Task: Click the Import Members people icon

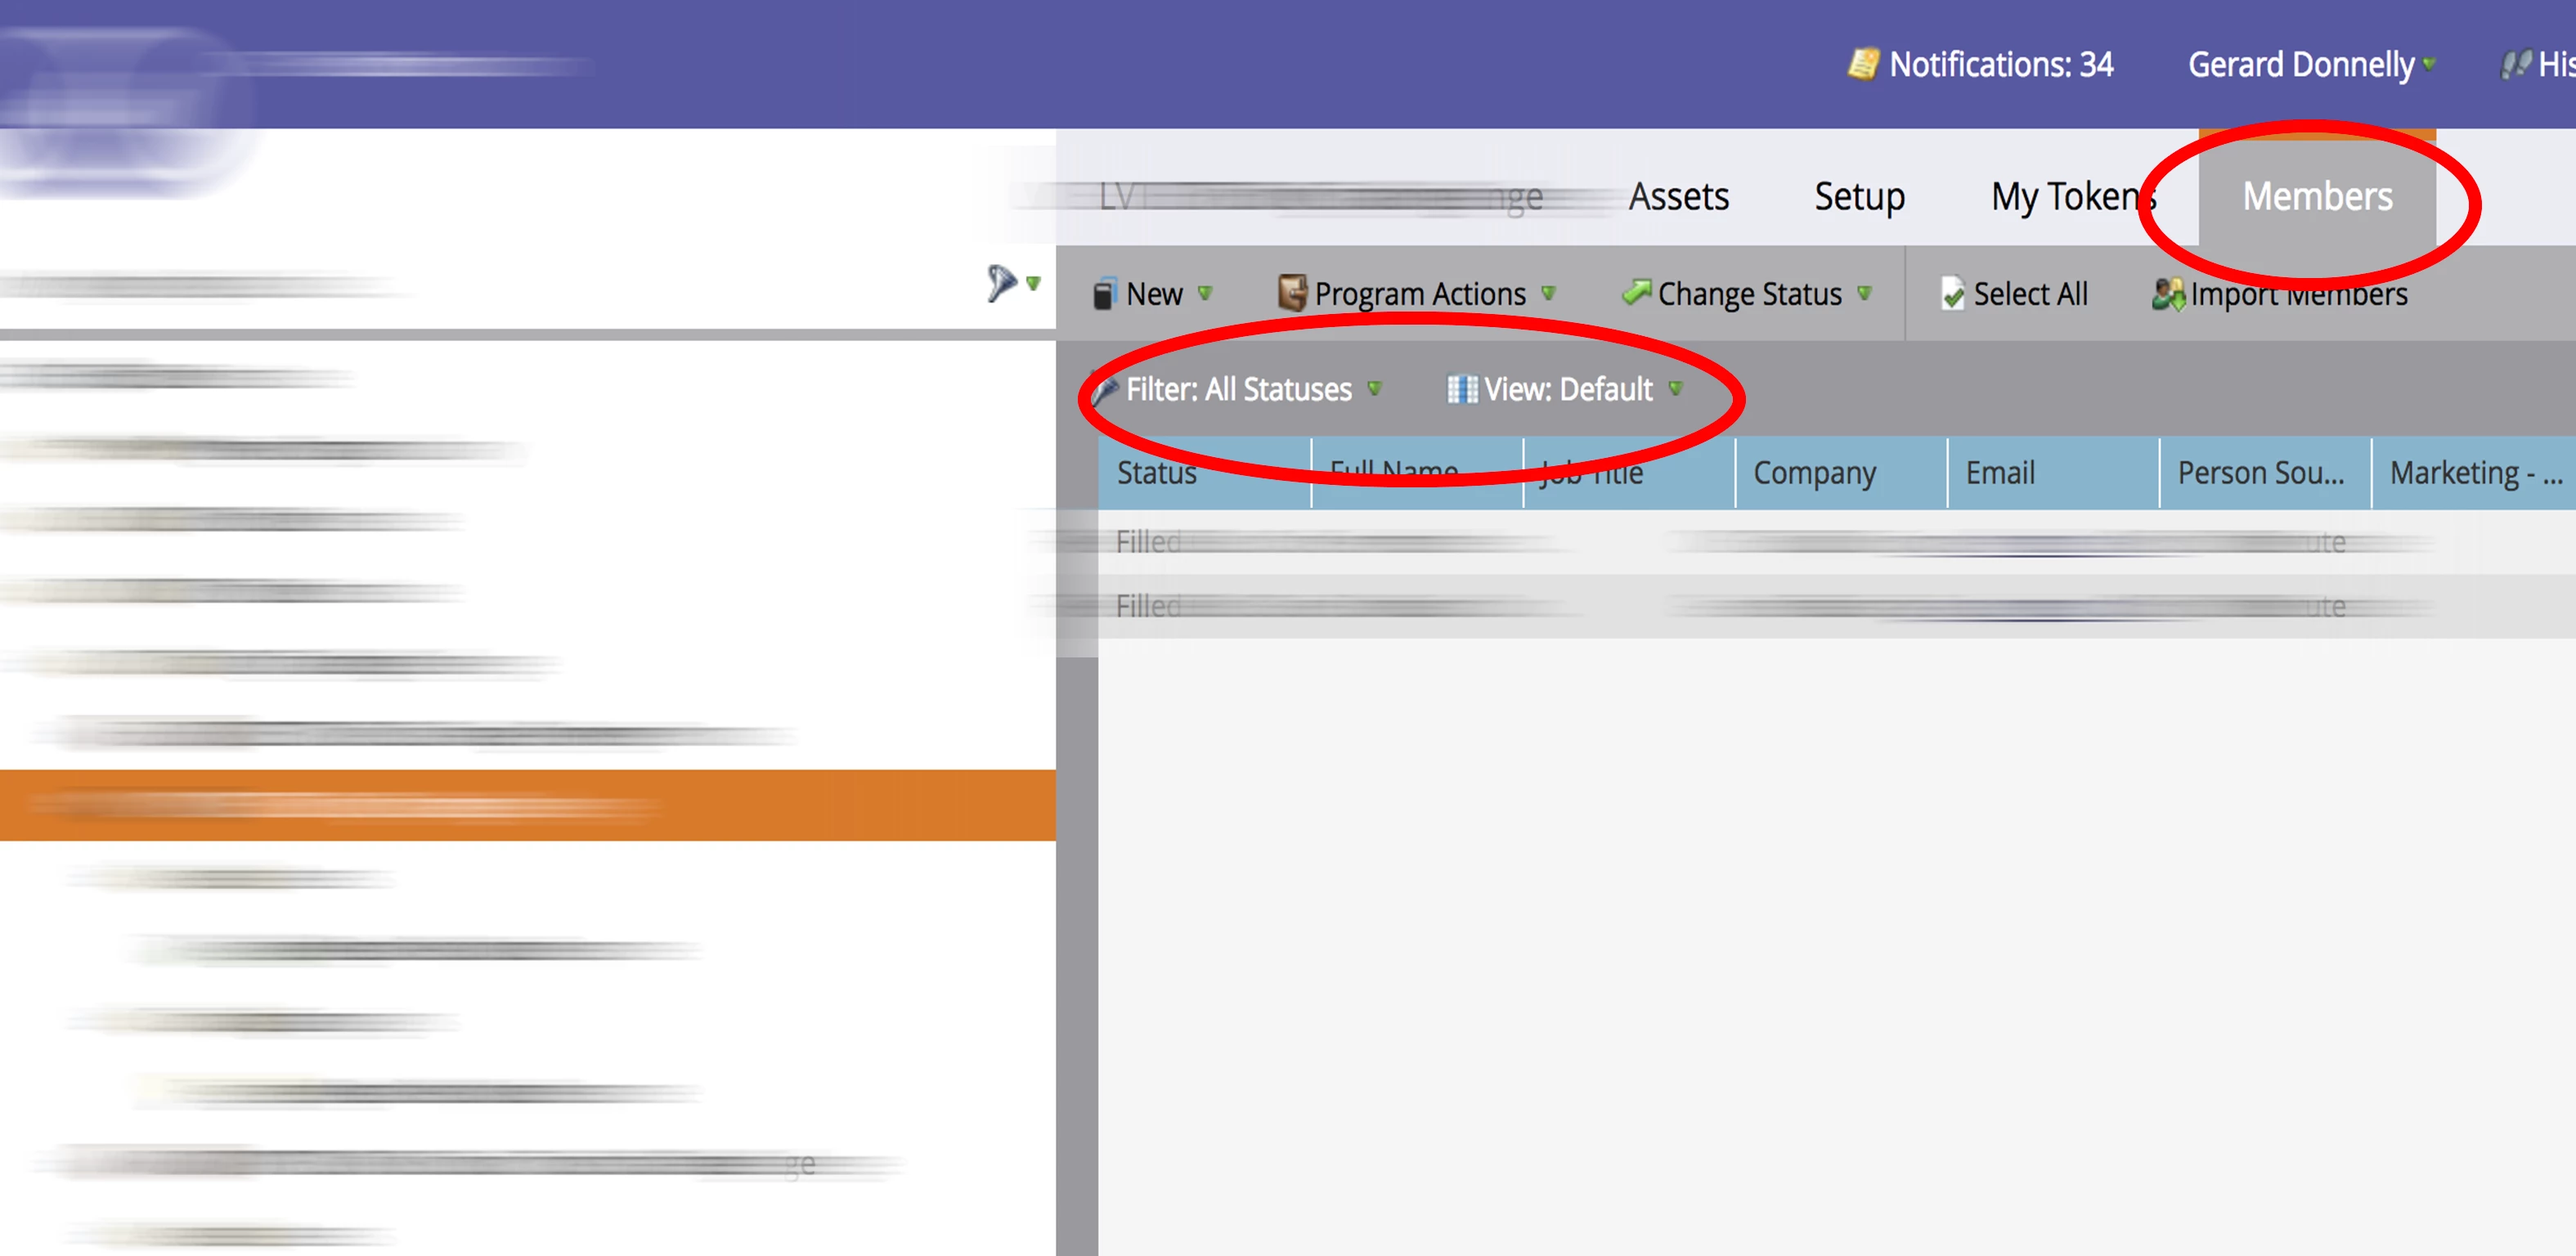Action: coord(2168,295)
